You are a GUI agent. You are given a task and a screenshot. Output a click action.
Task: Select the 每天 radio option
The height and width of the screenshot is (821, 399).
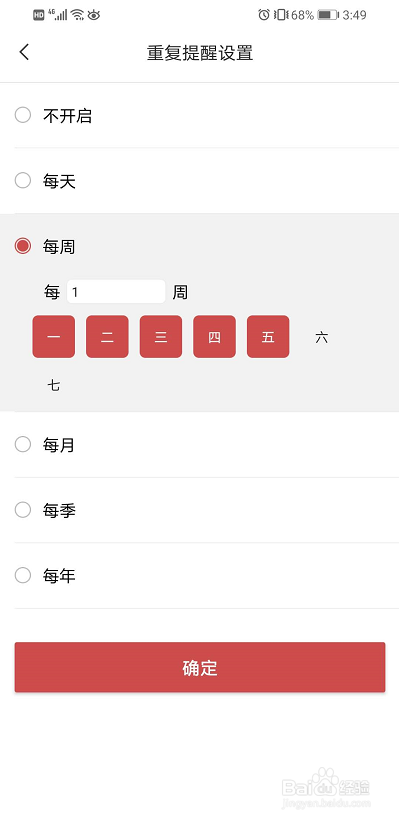tap(23, 181)
